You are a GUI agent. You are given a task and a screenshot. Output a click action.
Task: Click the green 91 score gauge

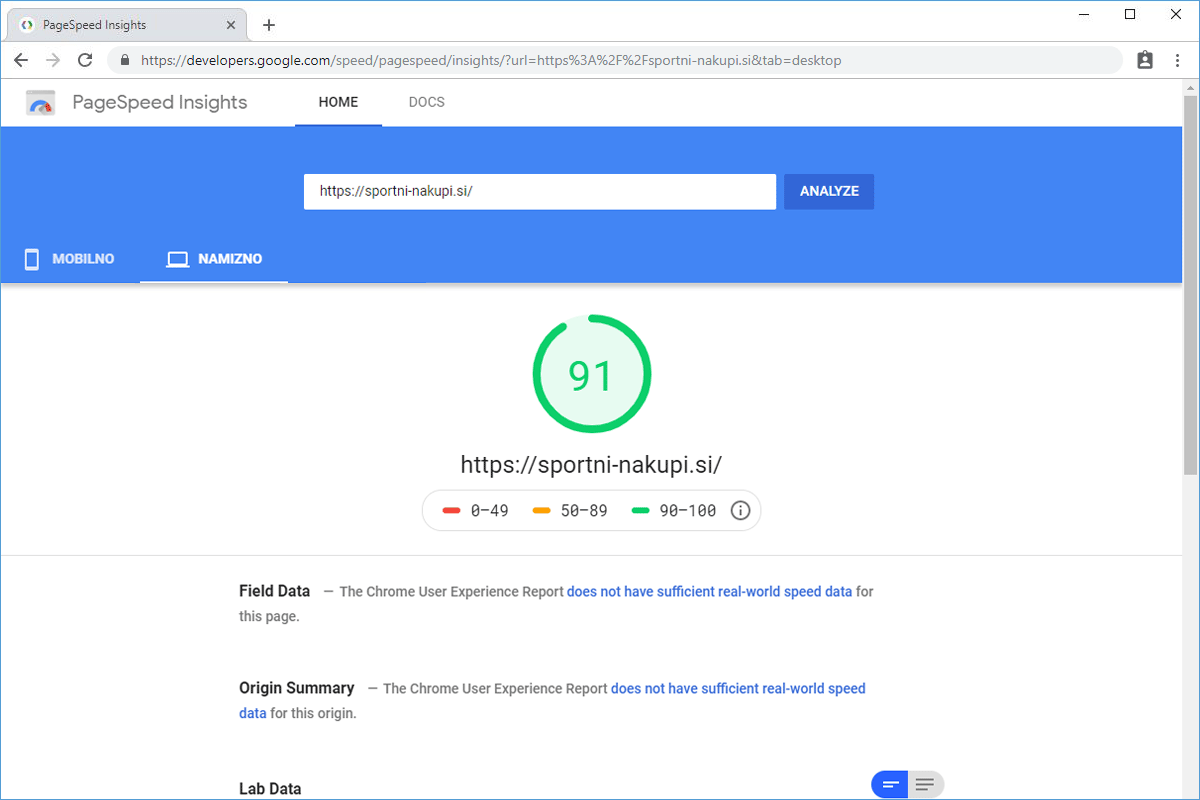(591, 375)
